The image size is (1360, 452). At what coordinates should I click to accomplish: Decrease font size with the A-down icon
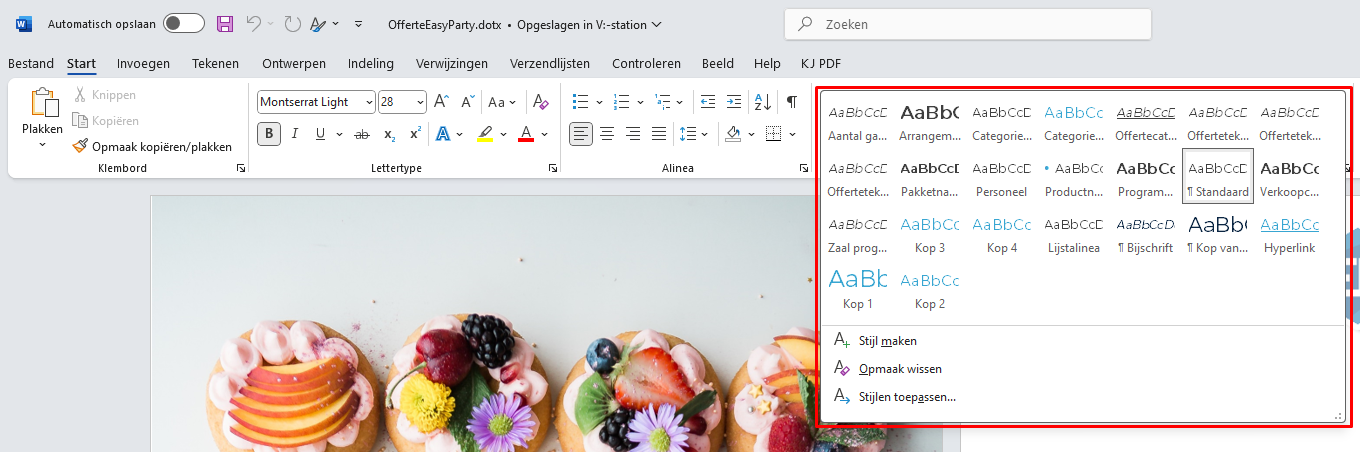pyautogui.click(x=467, y=102)
